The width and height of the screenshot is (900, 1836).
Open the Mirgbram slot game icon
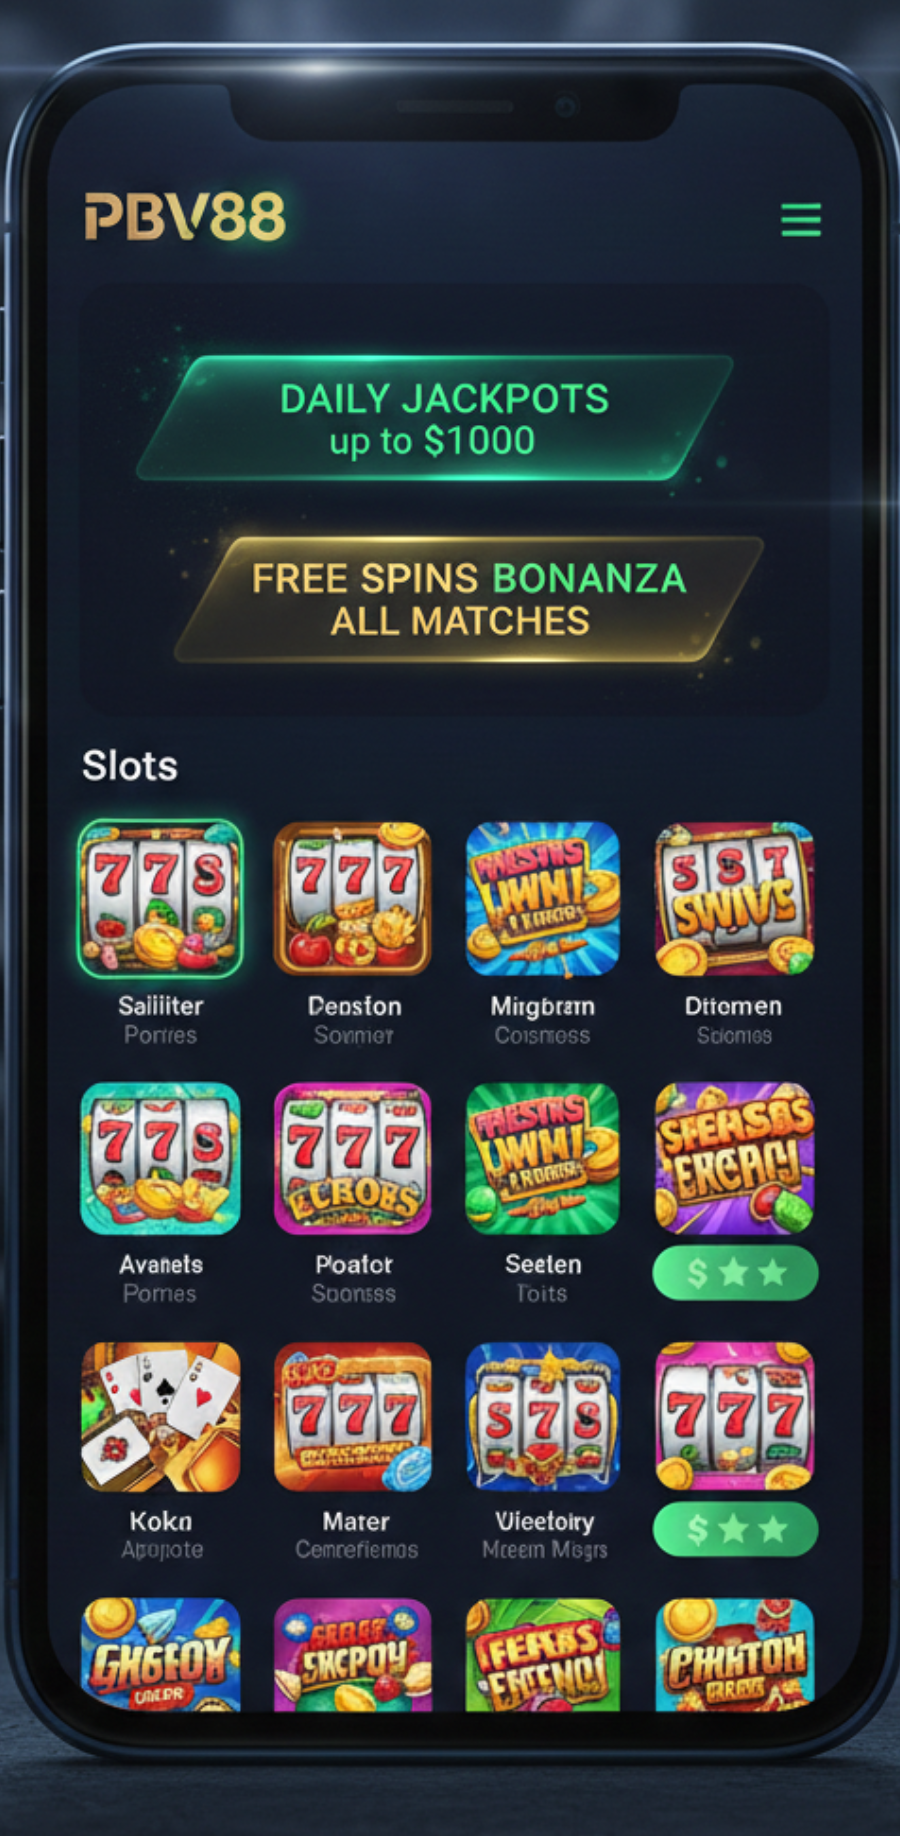pyautogui.click(x=543, y=898)
